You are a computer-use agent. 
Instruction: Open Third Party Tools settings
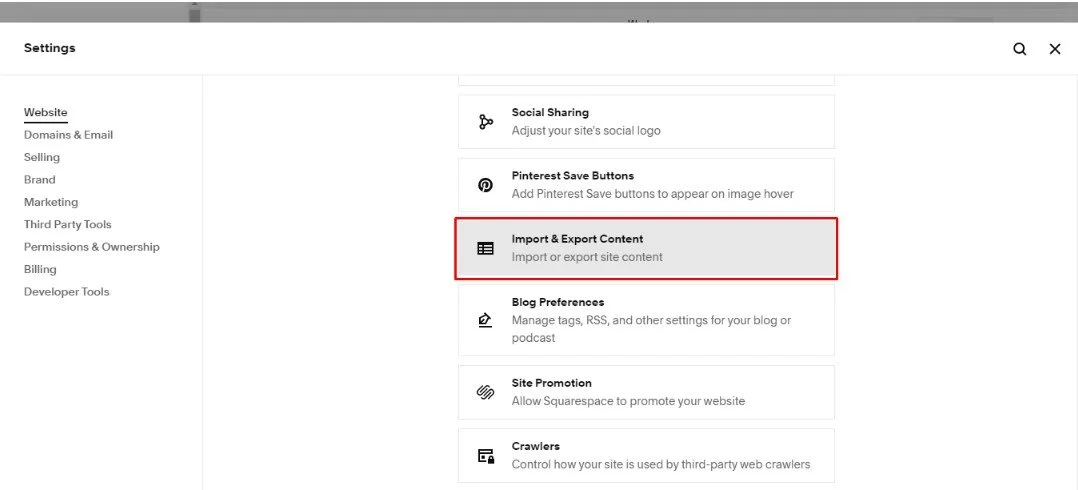(67, 224)
